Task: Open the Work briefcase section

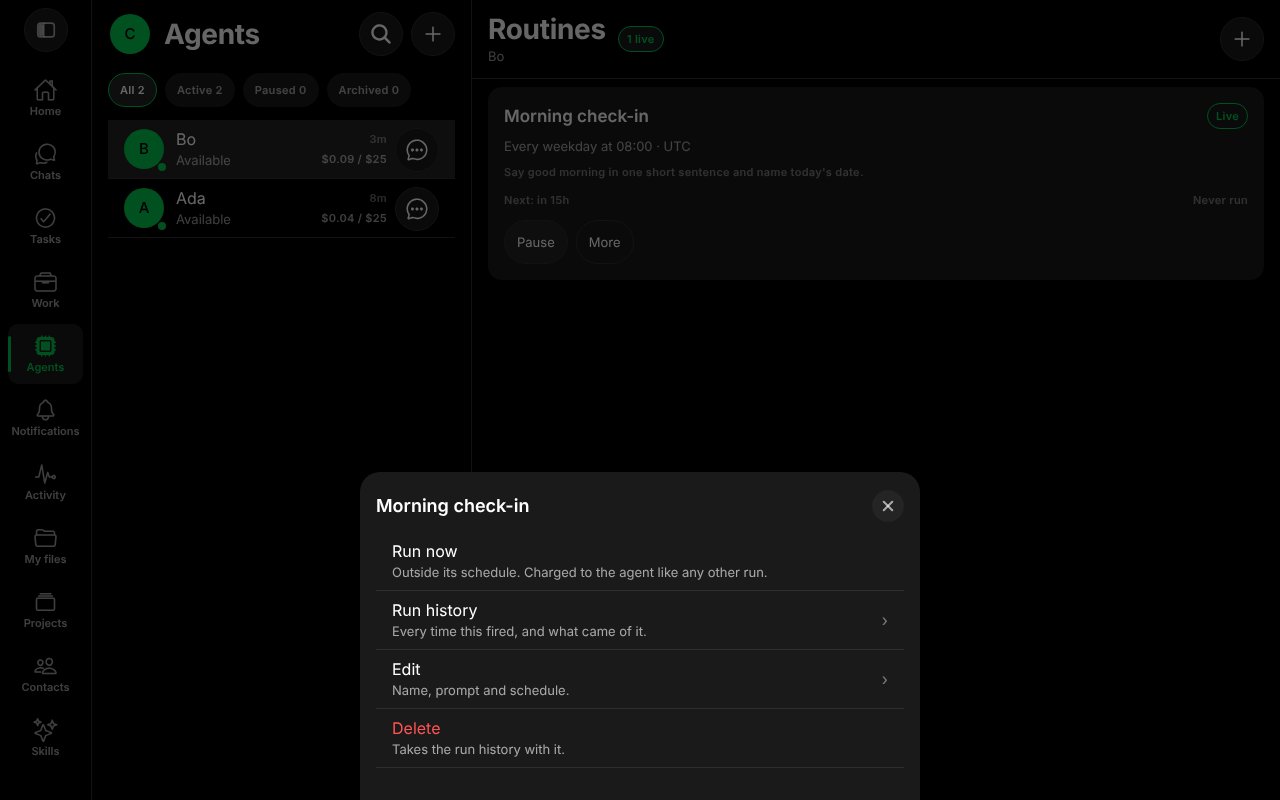Action: click(45, 291)
